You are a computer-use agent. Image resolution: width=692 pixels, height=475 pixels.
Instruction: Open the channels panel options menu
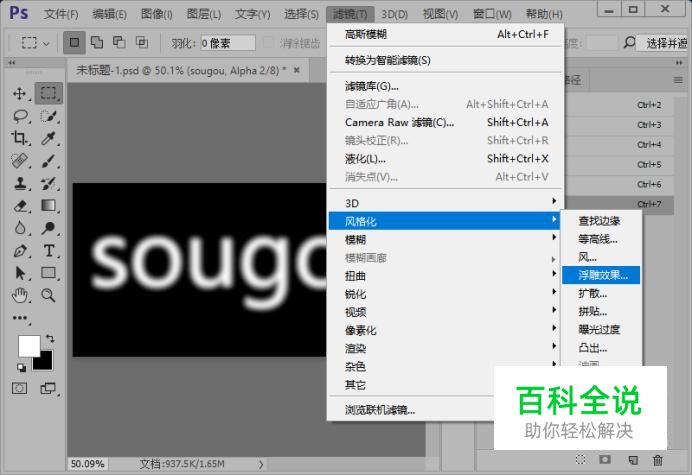coord(678,80)
